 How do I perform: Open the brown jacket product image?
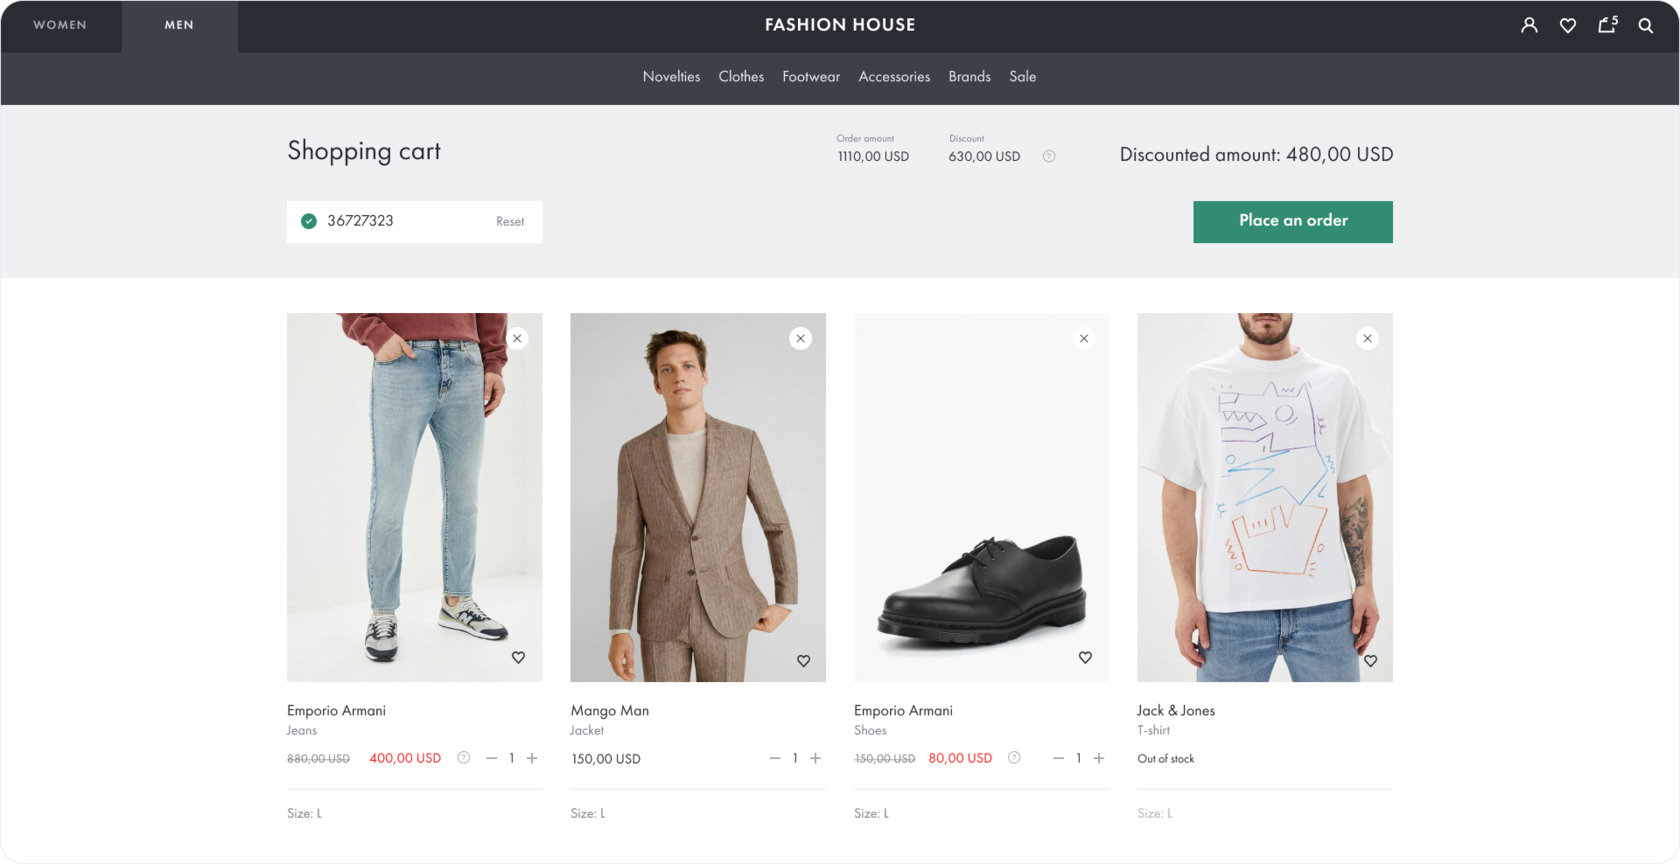698,497
